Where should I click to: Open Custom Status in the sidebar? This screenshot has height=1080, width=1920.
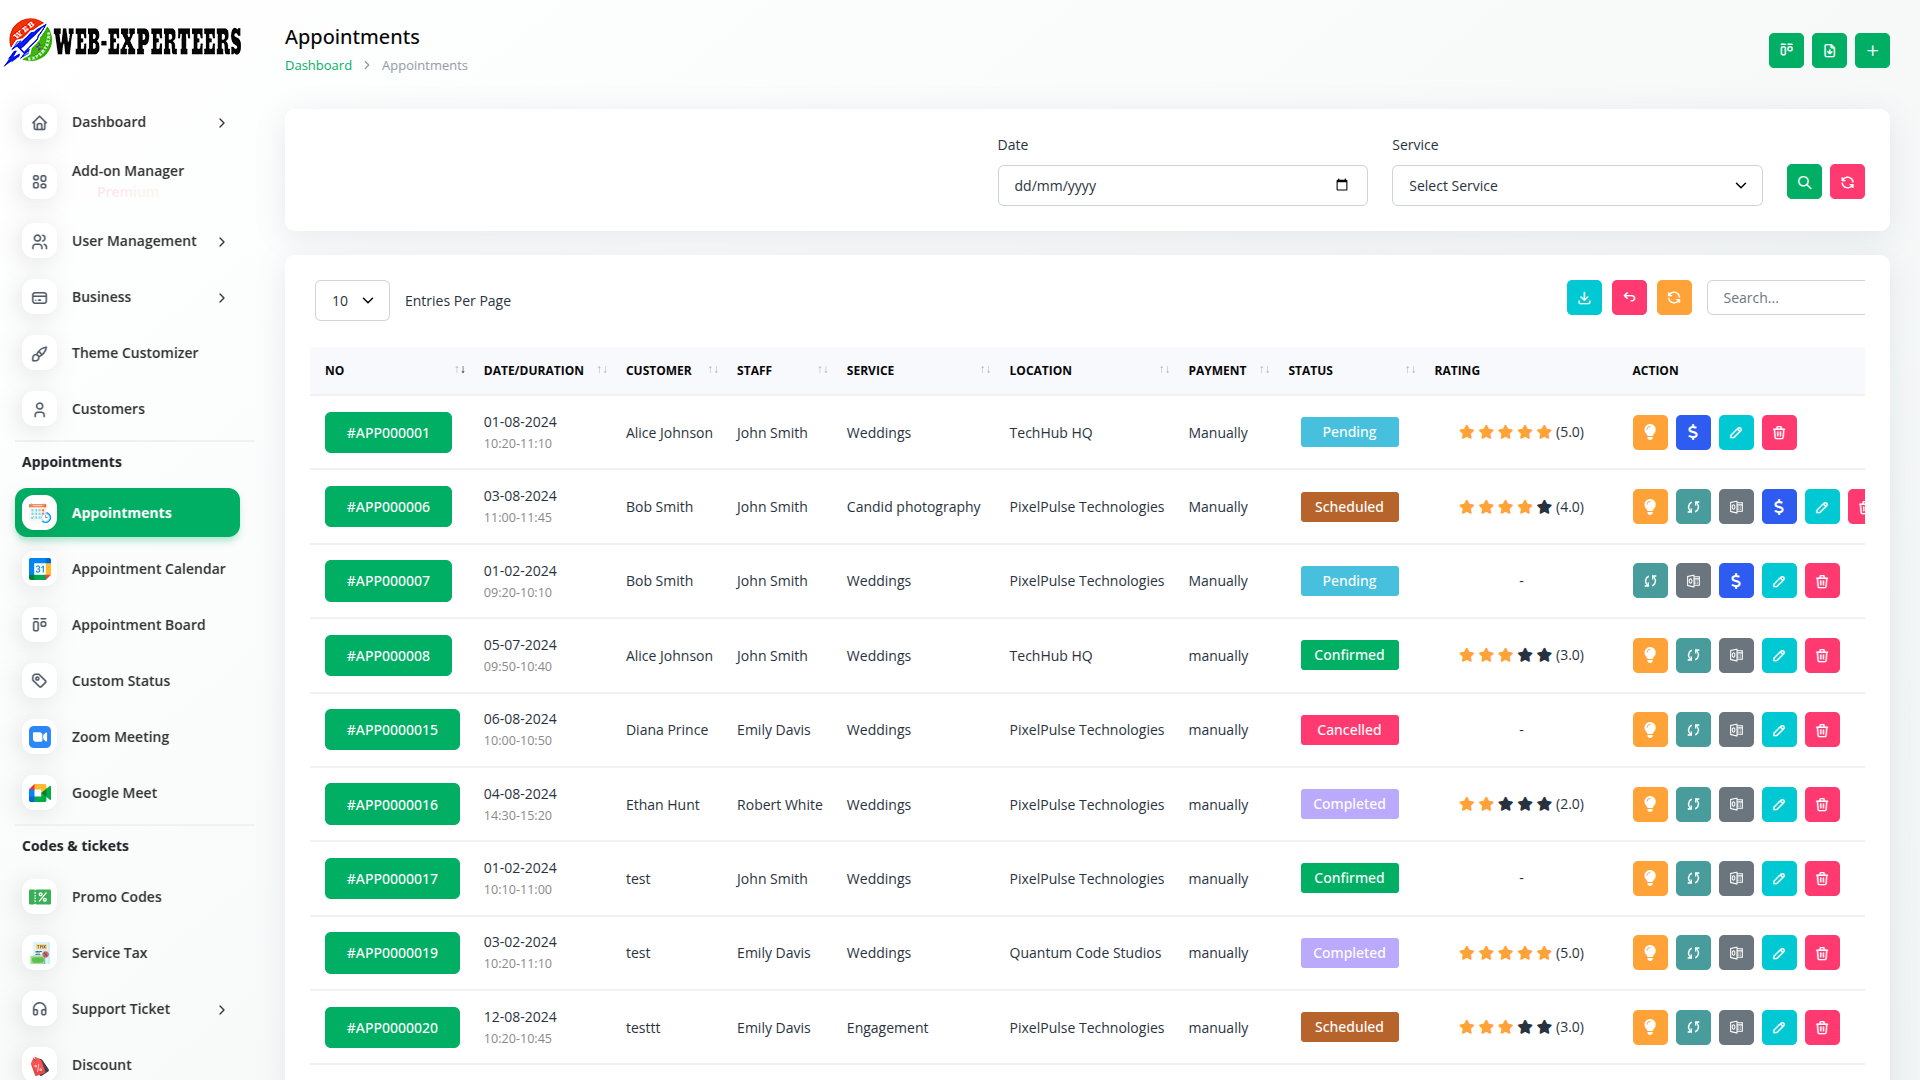[121, 681]
